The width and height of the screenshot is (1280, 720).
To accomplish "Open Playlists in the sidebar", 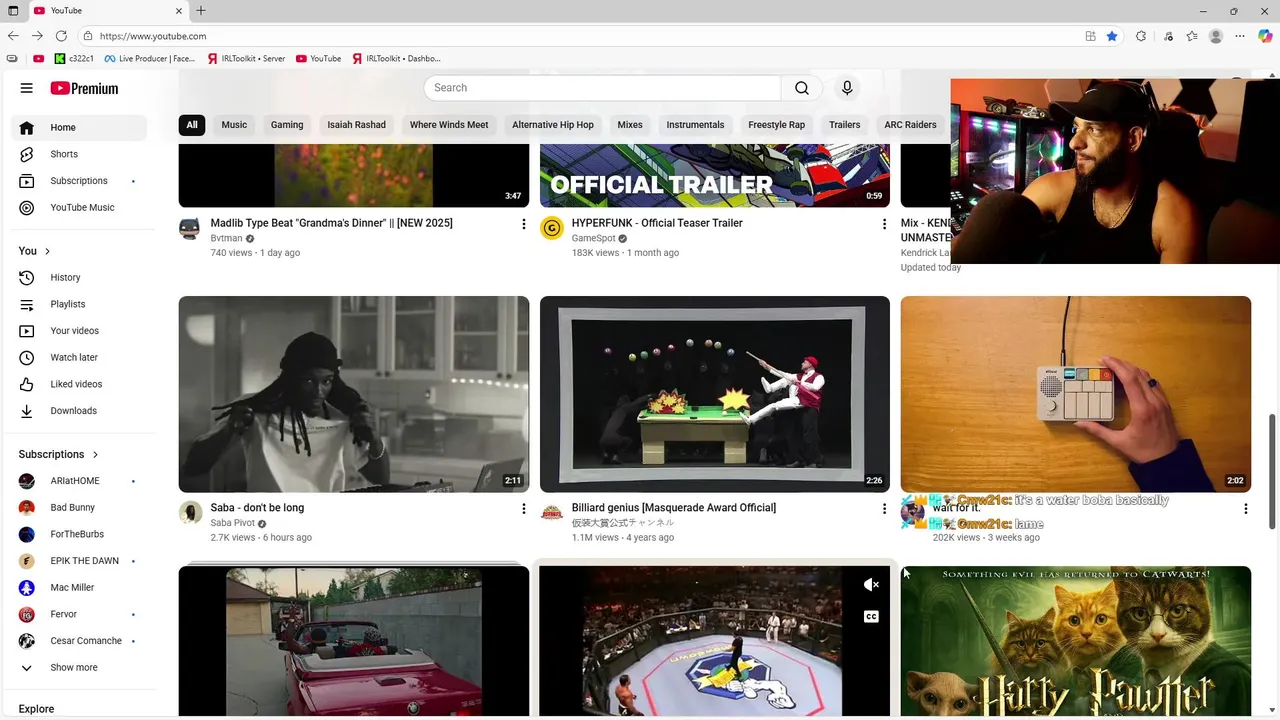I will coord(79,304).
